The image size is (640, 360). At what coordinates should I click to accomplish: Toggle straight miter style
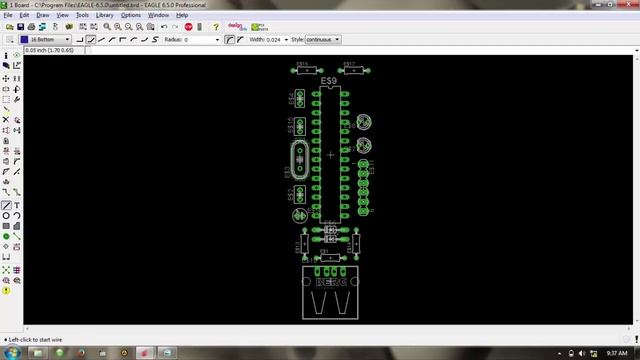tap(240, 40)
